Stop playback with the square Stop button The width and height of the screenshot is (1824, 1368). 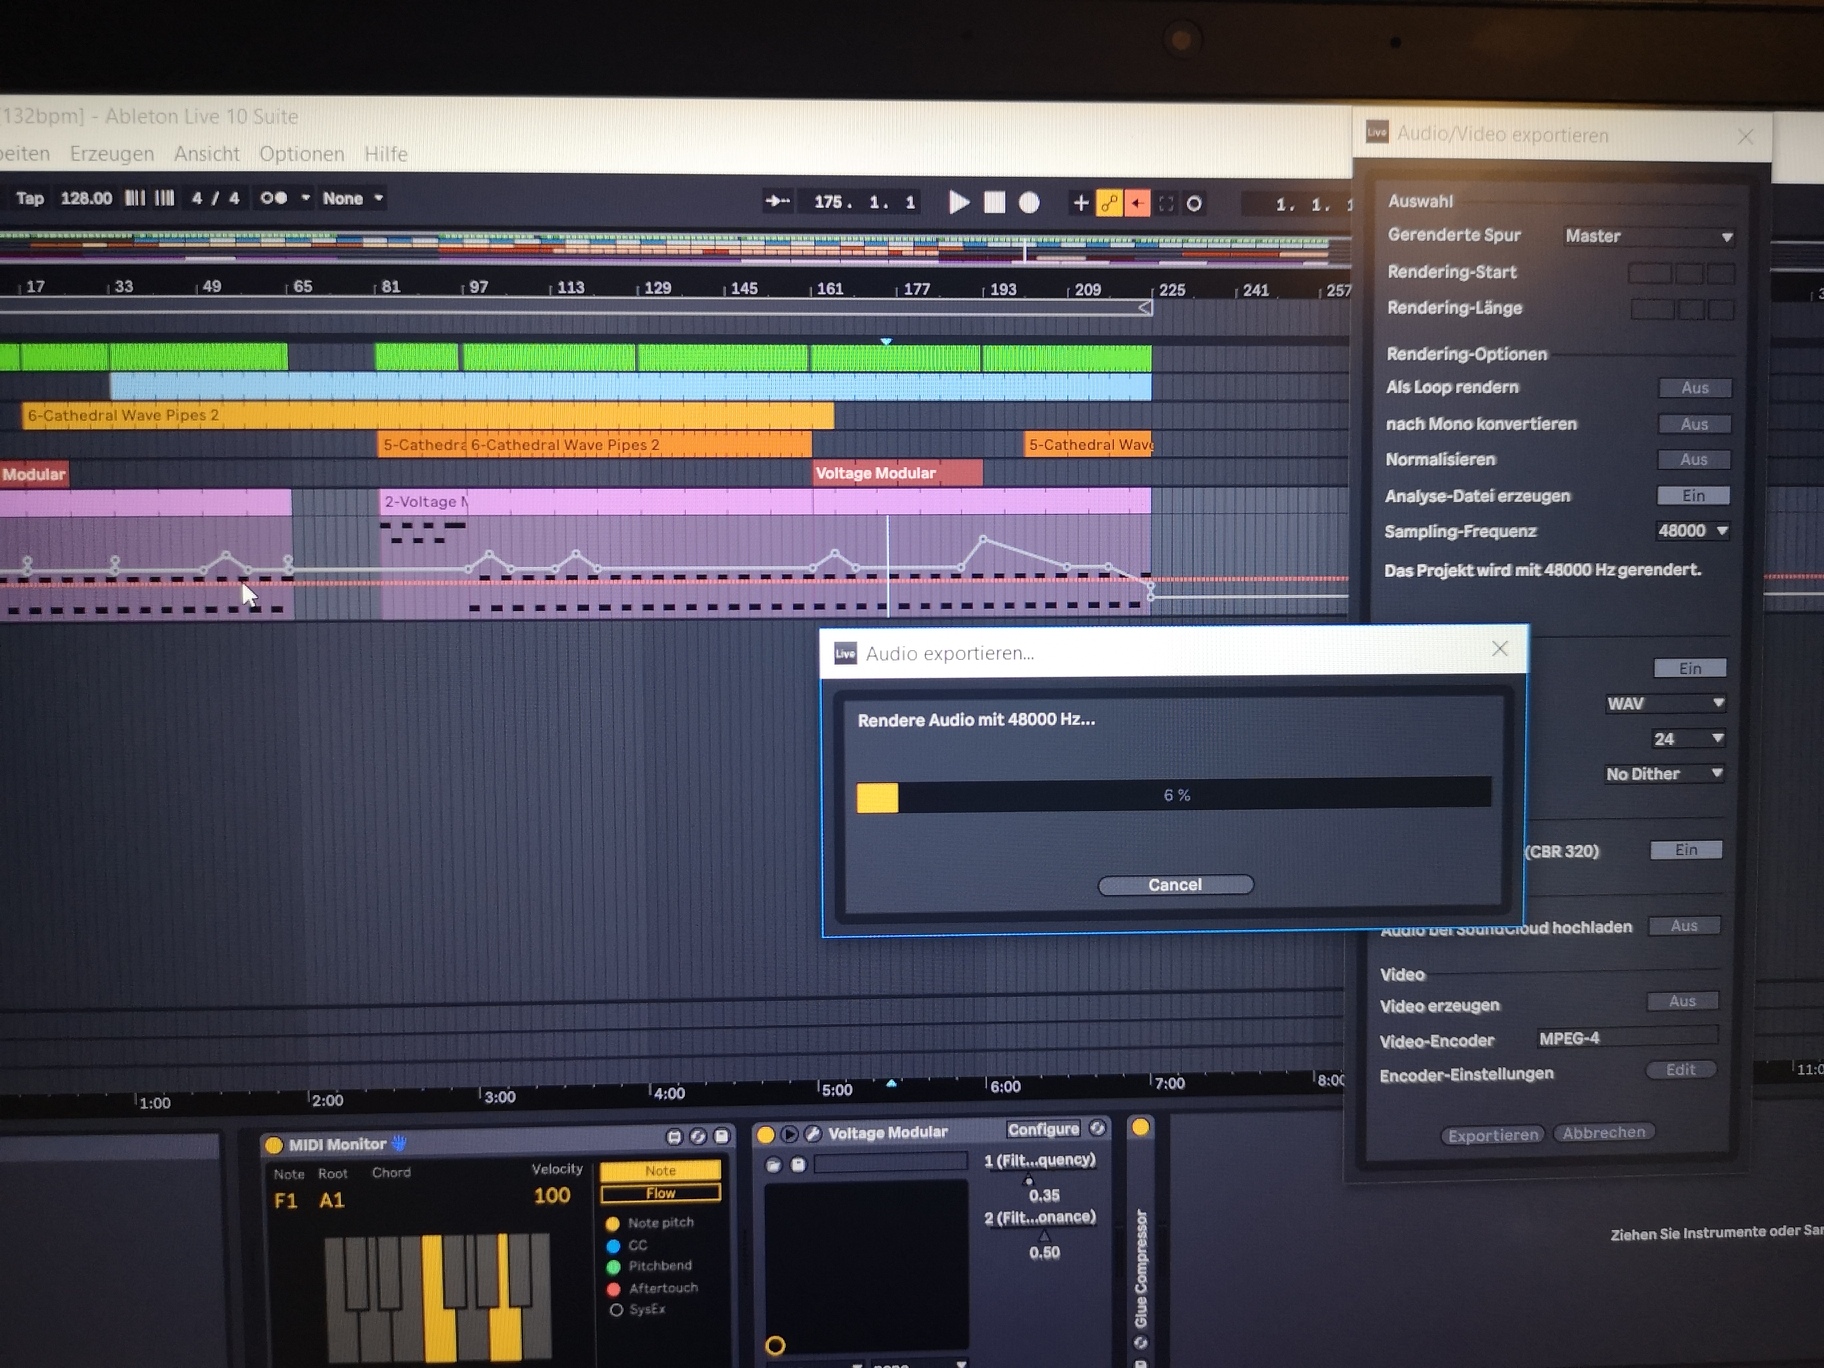[x=994, y=203]
